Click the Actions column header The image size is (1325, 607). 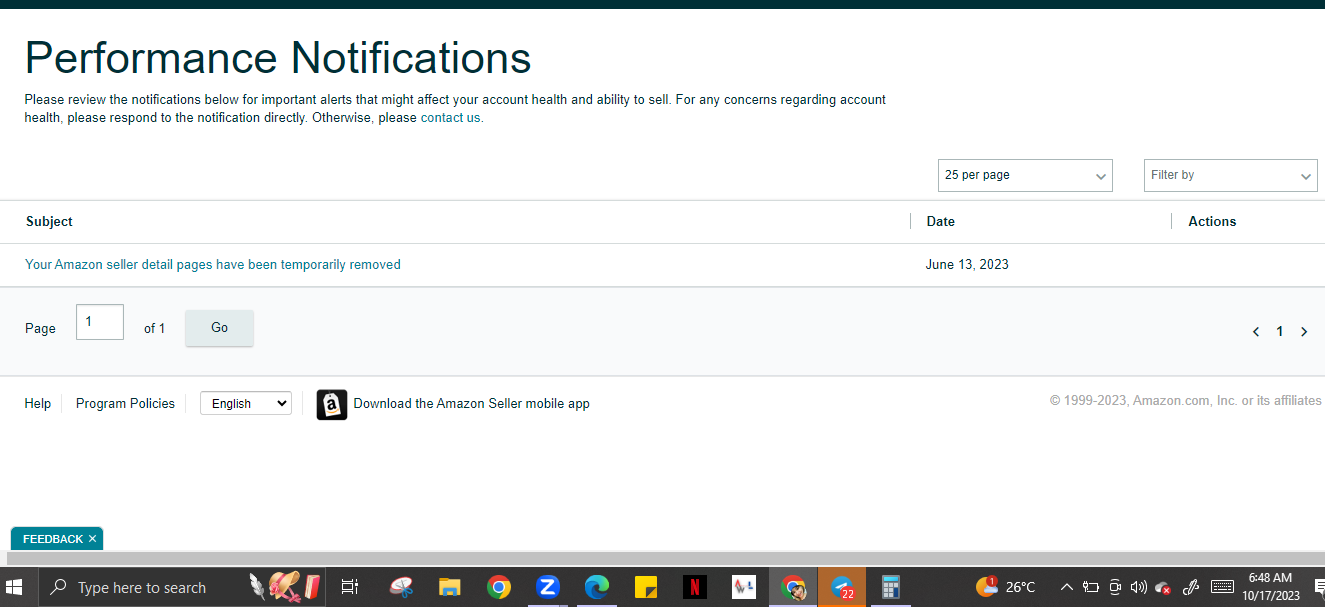pyautogui.click(x=1212, y=222)
